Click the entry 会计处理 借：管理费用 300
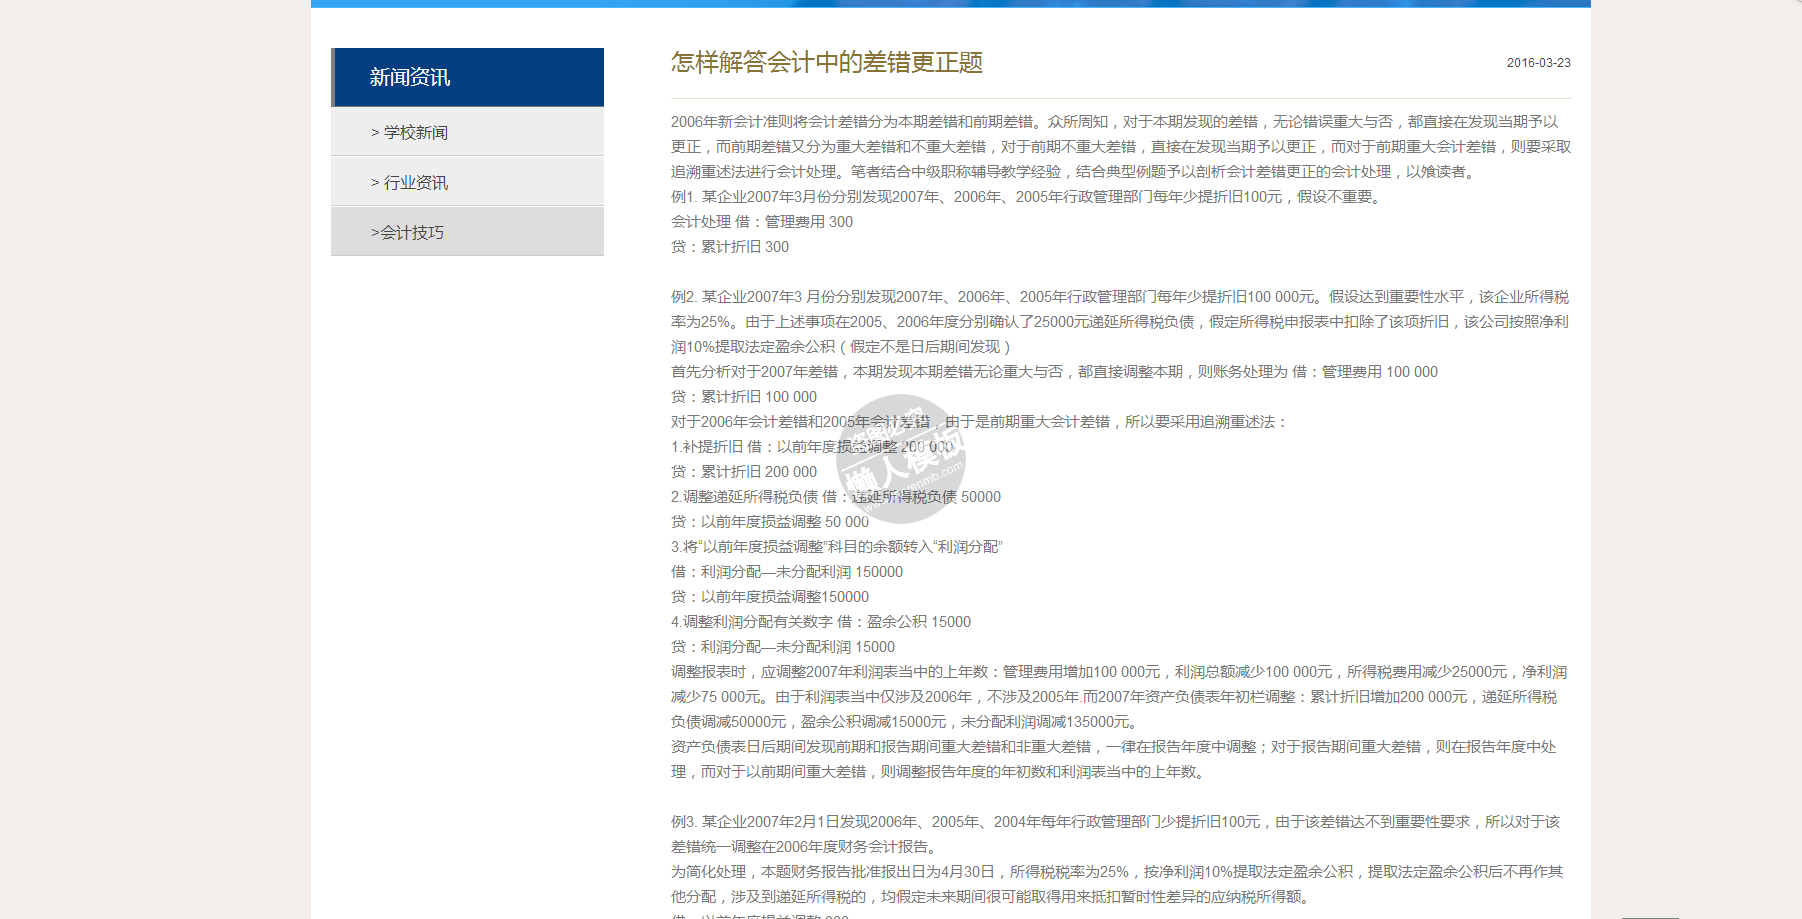 point(762,222)
